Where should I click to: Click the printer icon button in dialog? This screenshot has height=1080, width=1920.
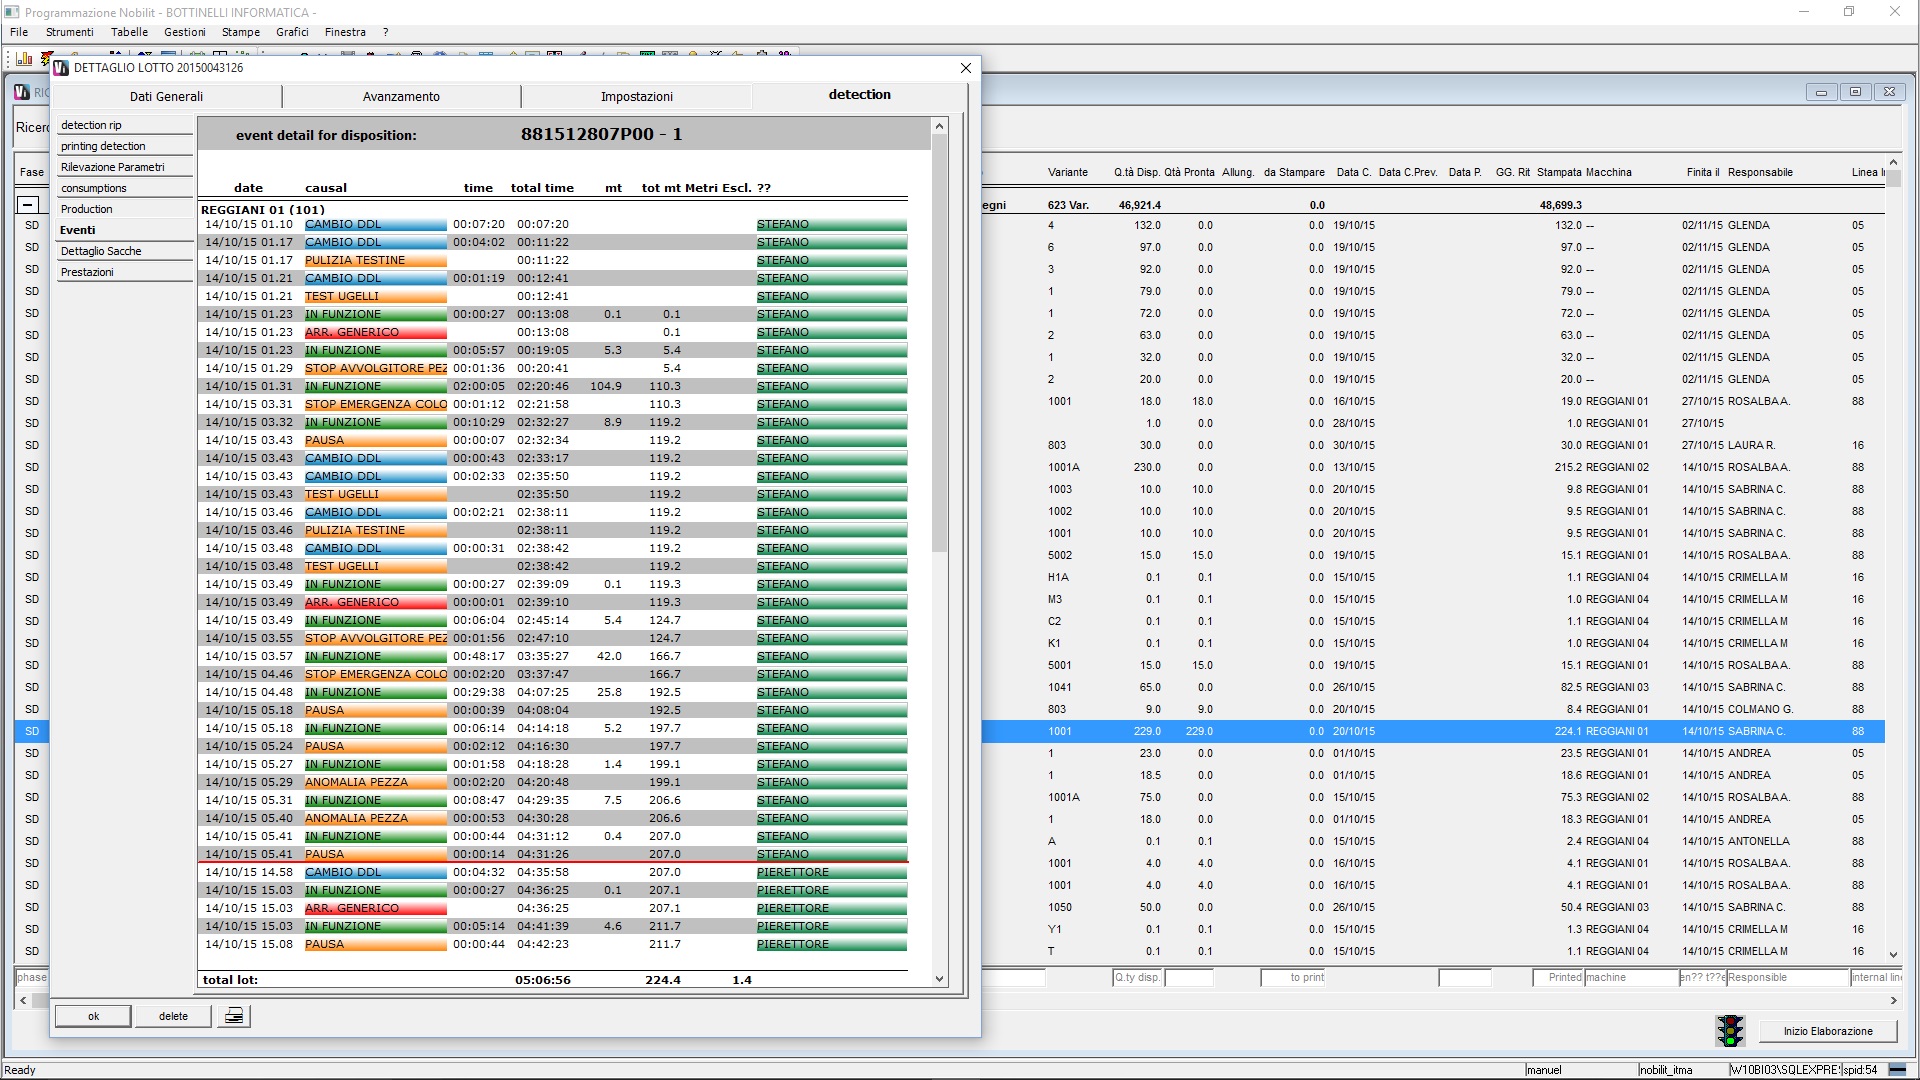pyautogui.click(x=234, y=1016)
